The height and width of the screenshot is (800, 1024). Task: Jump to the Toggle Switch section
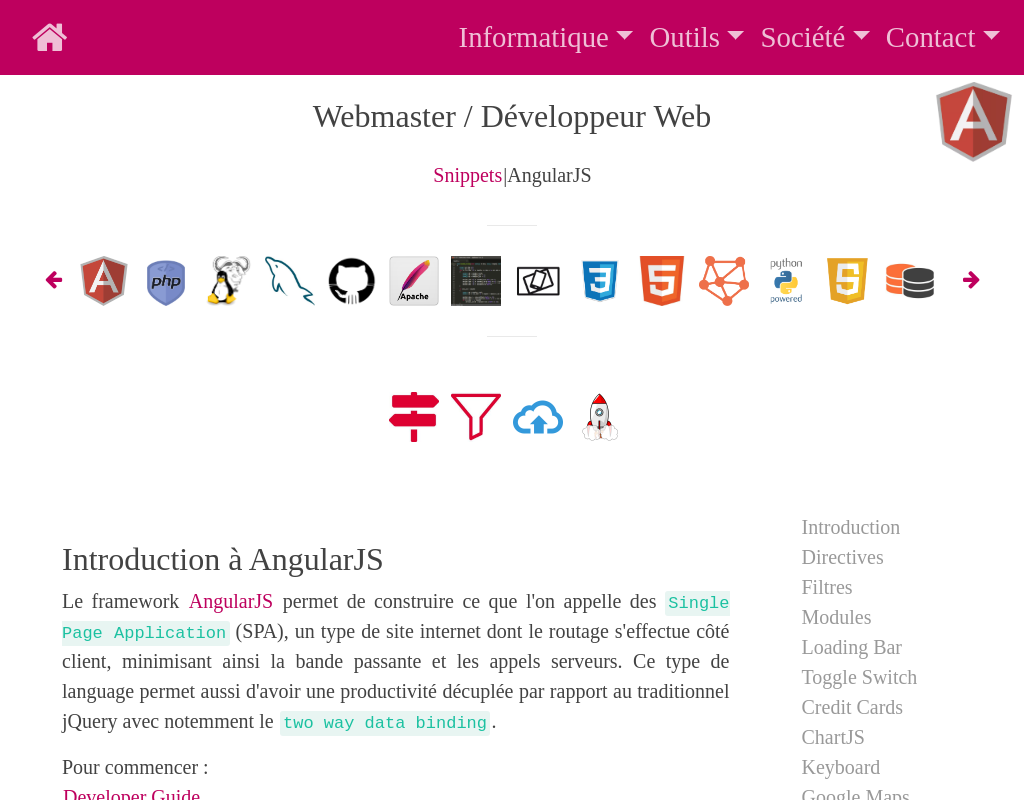click(x=859, y=678)
